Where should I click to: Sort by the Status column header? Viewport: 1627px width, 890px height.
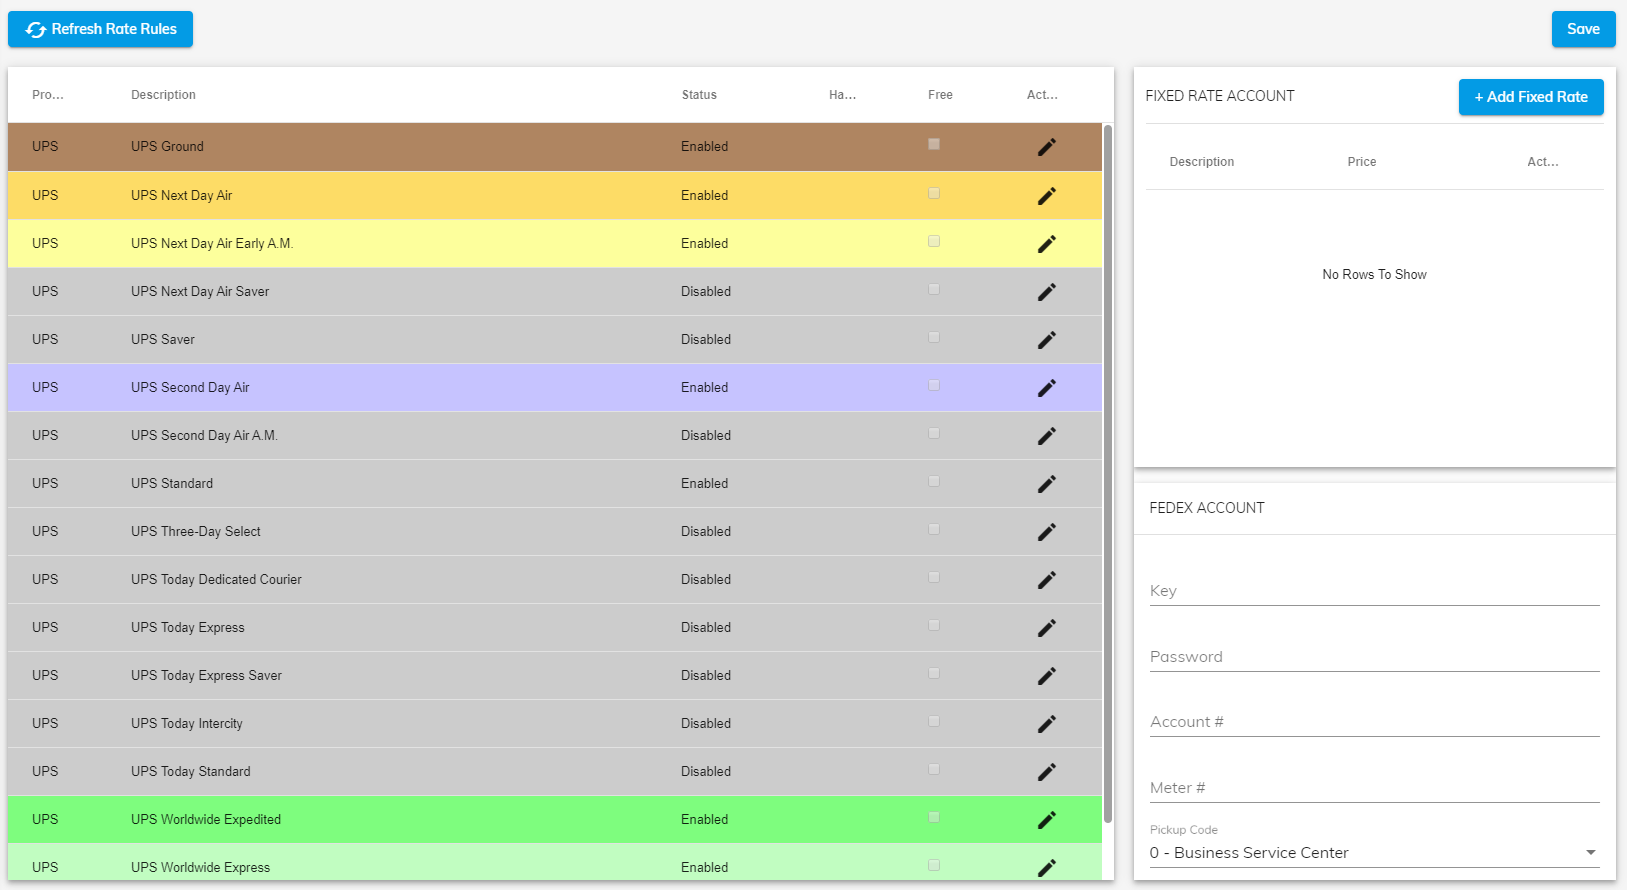pos(699,95)
